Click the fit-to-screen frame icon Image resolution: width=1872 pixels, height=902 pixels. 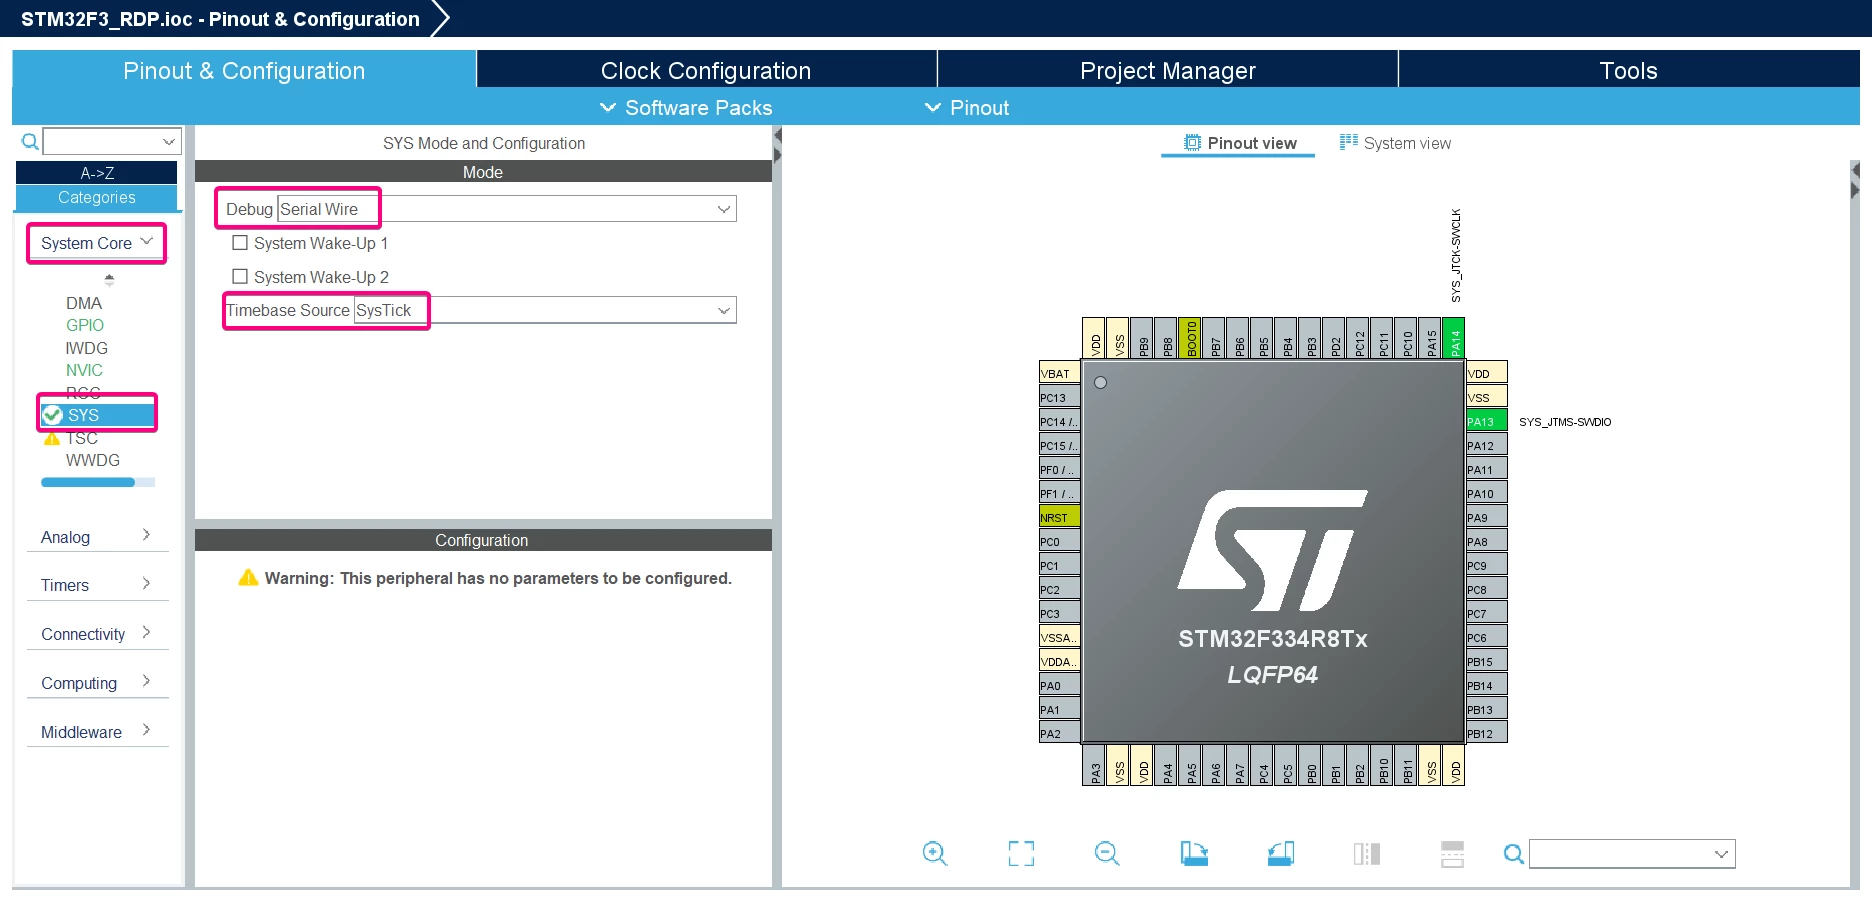(x=1021, y=853)
